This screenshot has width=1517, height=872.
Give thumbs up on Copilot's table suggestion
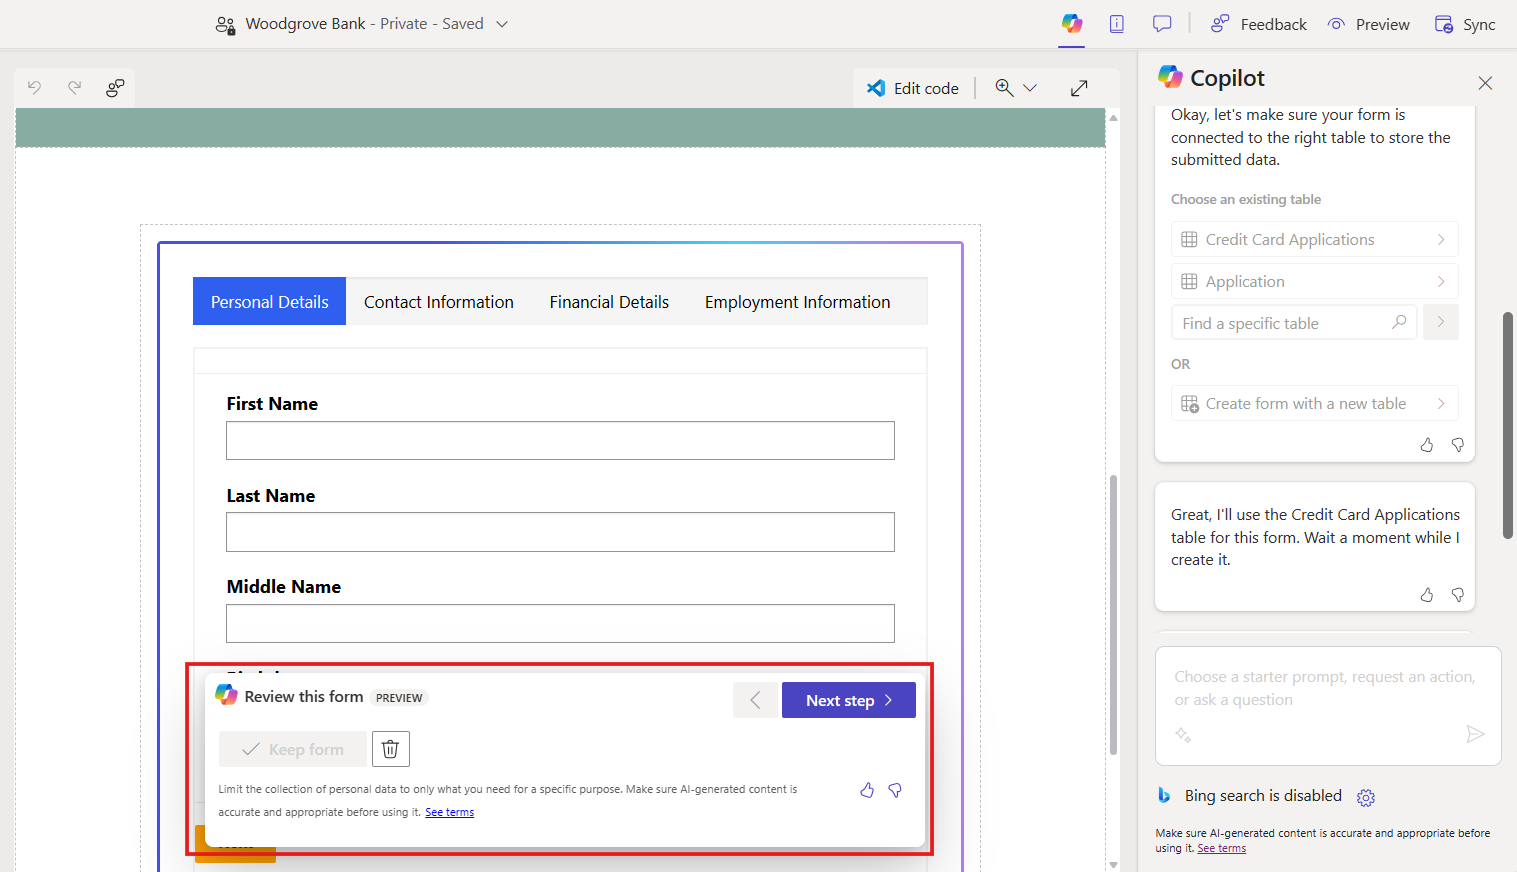1426,444
